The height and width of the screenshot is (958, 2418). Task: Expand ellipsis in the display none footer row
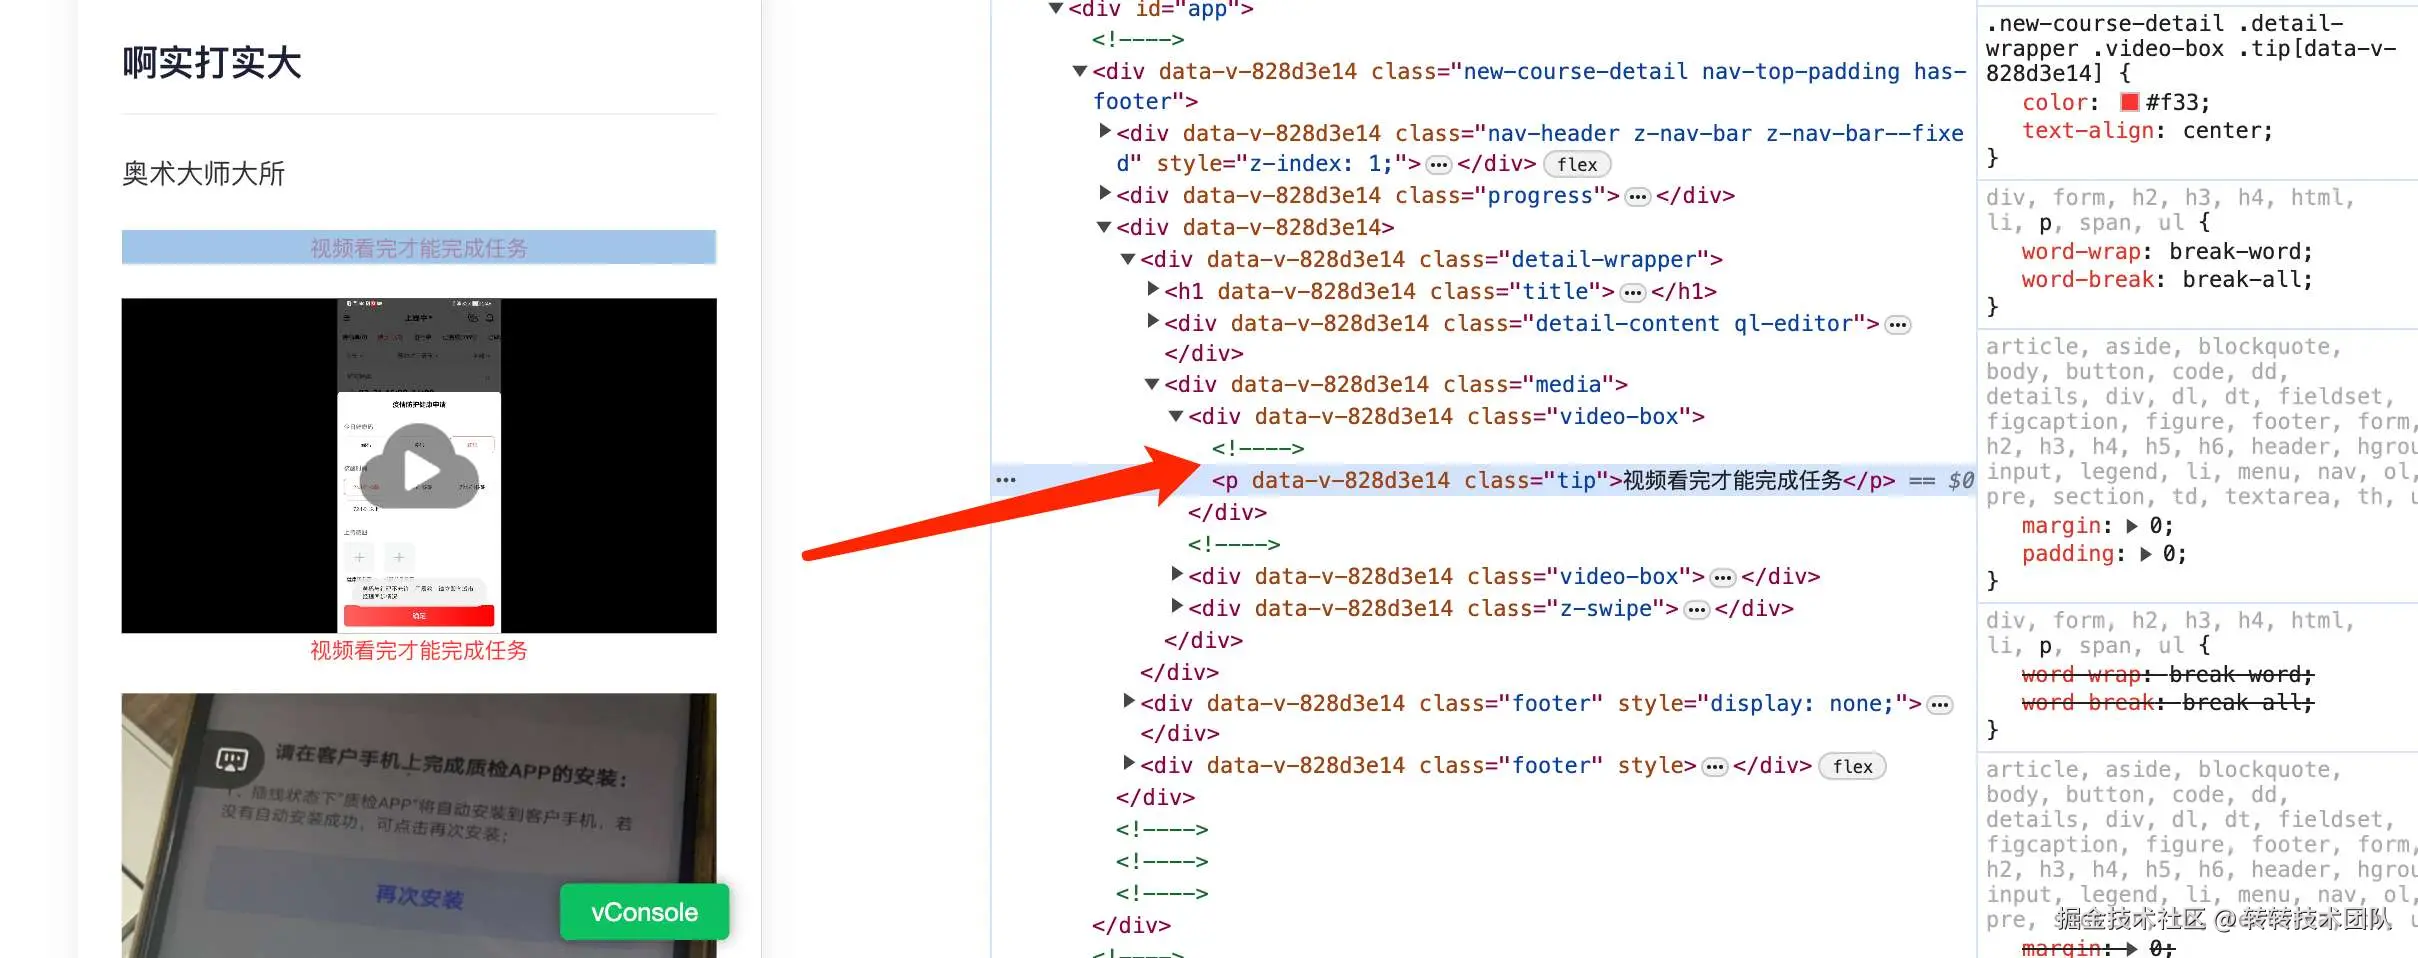tap(1939, 705)
